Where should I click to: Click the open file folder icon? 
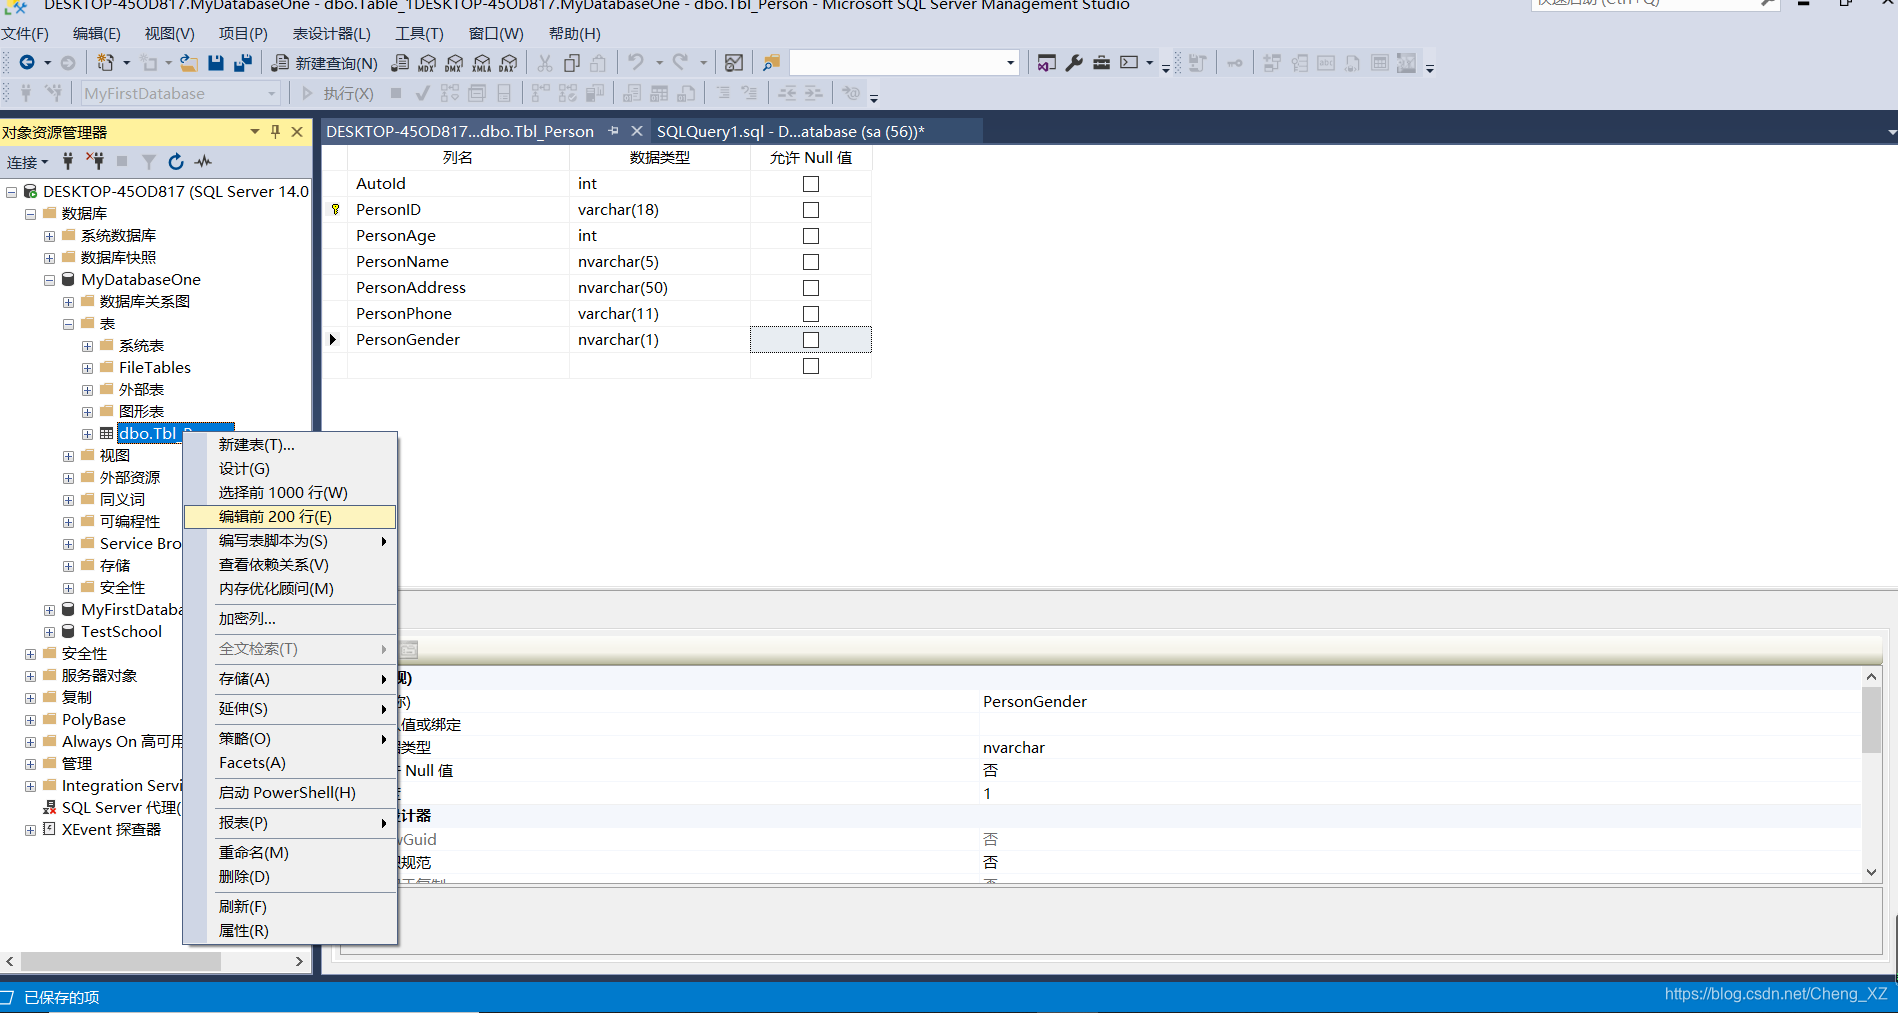pyautogui.click(x=188, y=63)
